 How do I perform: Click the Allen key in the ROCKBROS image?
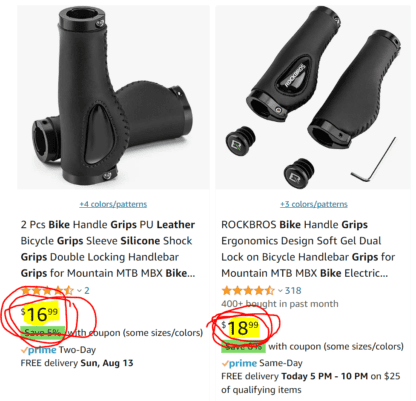coord(373,160)
